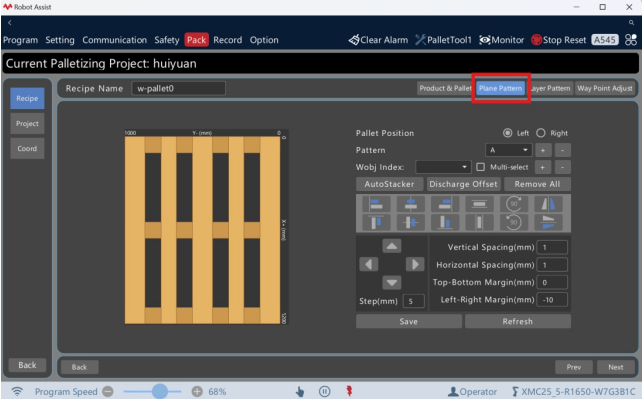Click the hand pointer icon in status bar

click(300, 392)
